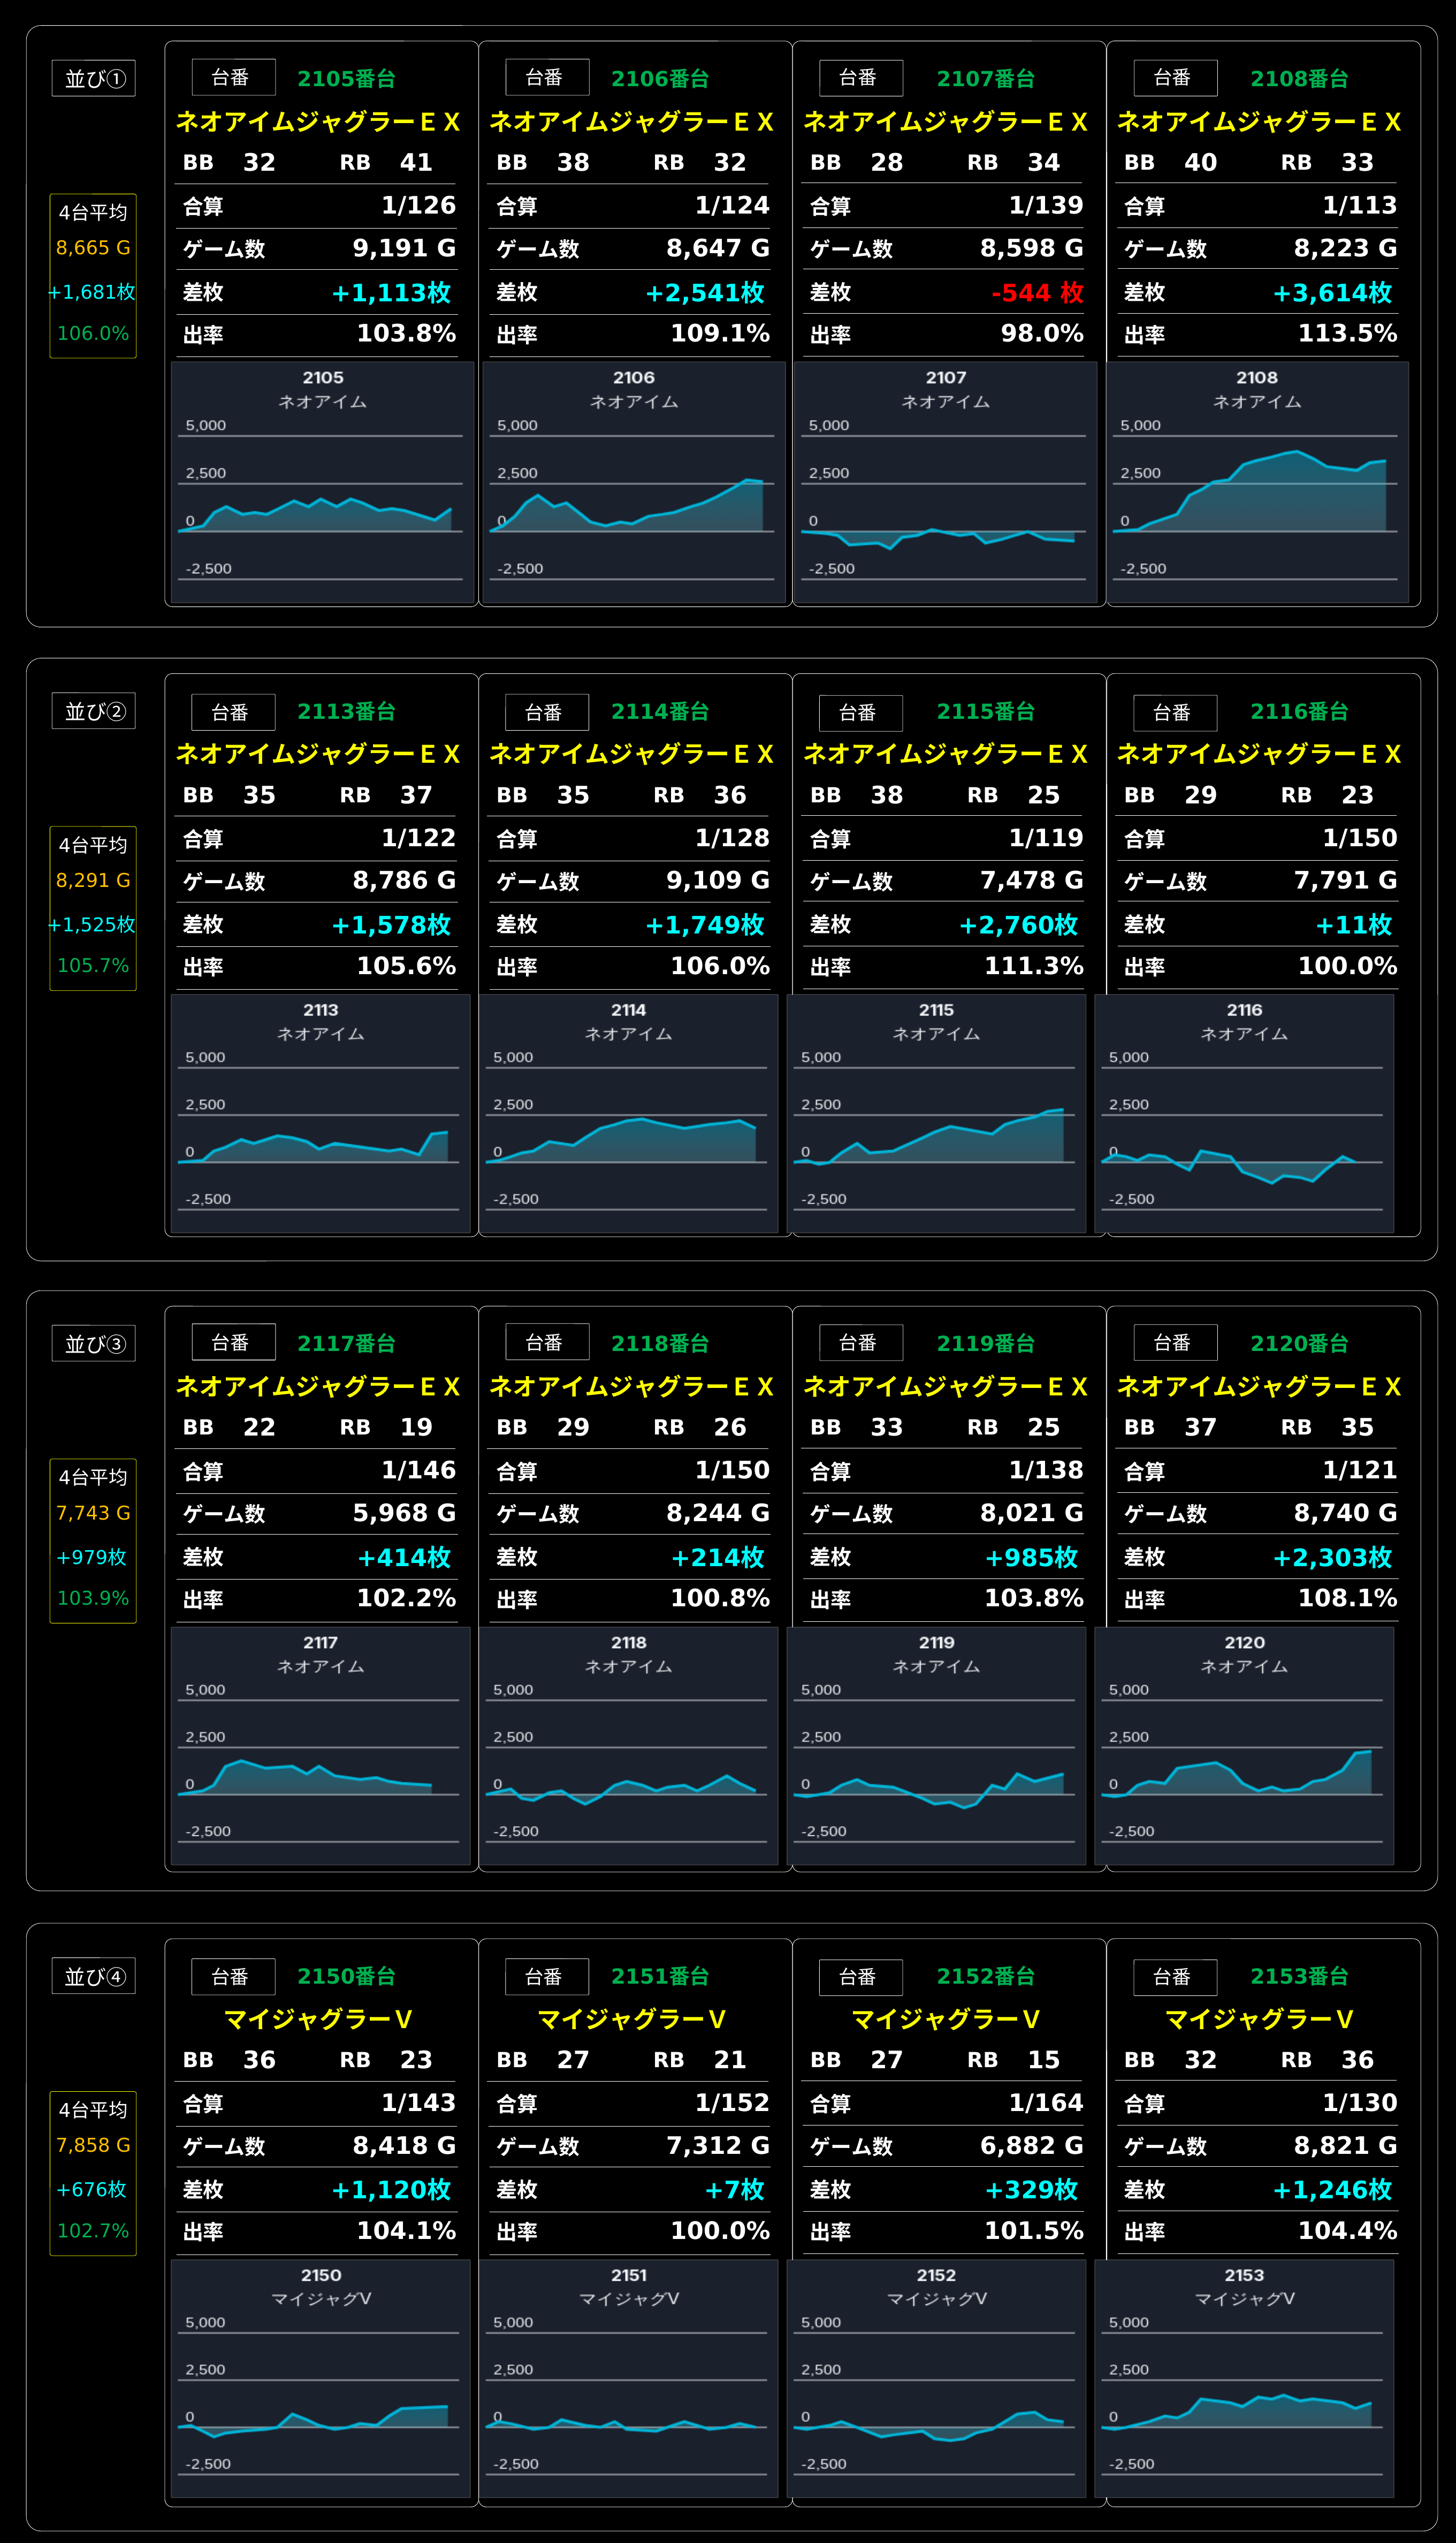Select the 2119番台 machine number

click(986, 1344)
